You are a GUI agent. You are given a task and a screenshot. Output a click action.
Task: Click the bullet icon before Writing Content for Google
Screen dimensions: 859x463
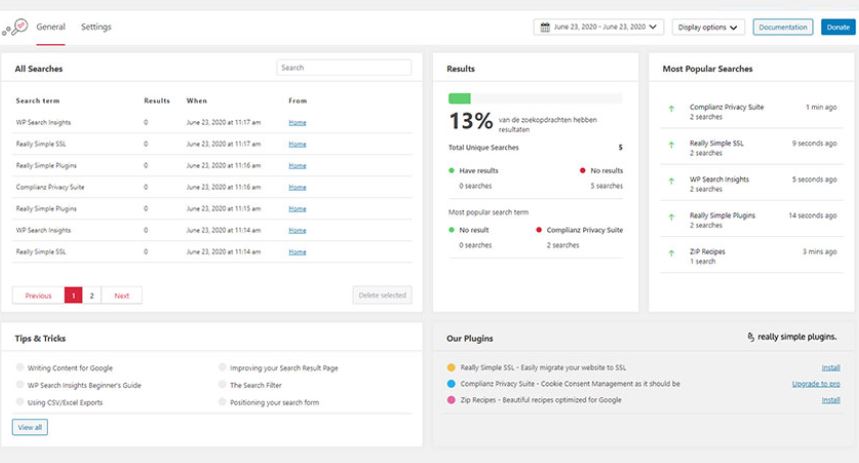pos(20,367)
